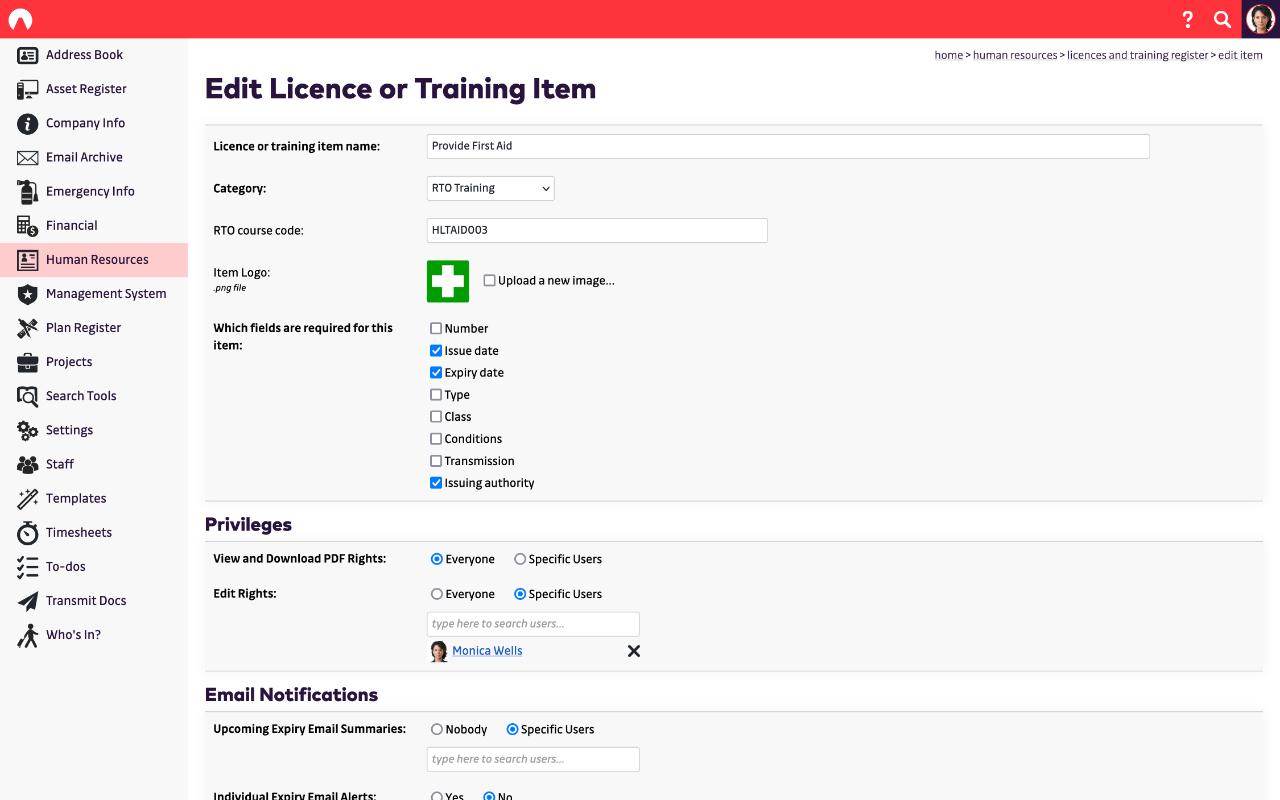Click the Management System shield icon
The height and width of the screenshot is (800, 1280).
click(28, 293)
